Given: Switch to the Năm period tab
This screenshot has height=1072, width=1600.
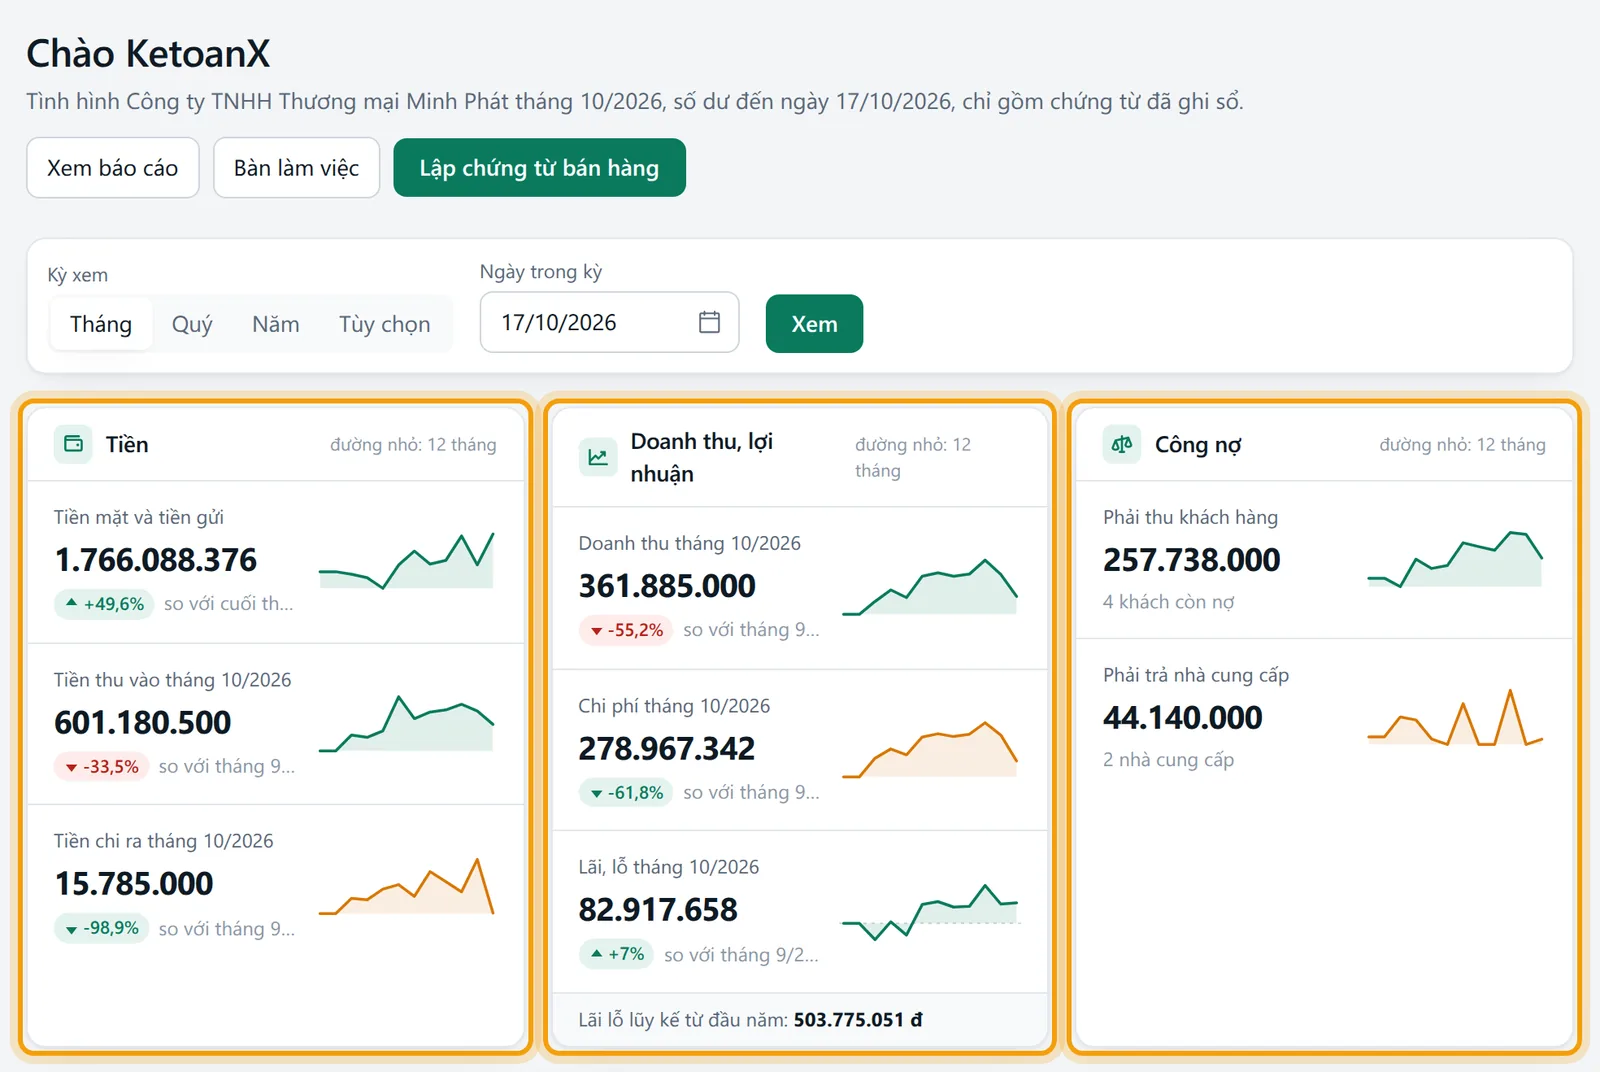Looking at the screenshot, I should 275,324.
